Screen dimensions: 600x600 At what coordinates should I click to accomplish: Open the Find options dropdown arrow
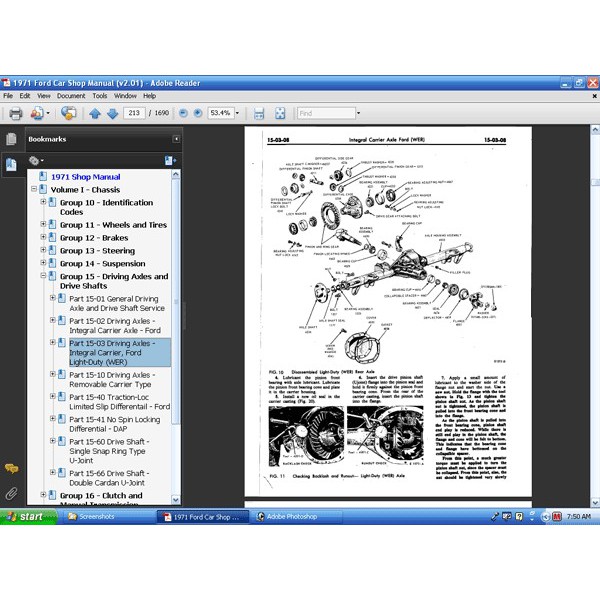point(358,113)
